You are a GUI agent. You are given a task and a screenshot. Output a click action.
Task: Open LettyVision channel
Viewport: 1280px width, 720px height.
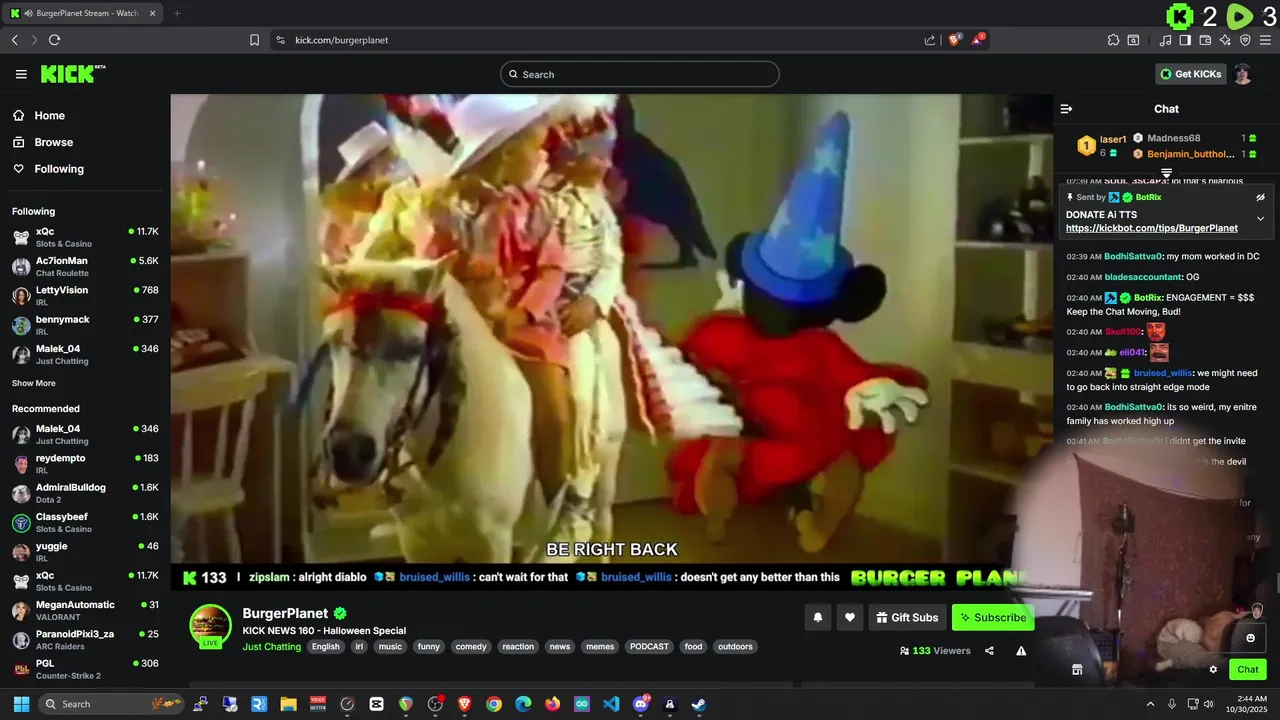pyautogui.click(x=84, y=295)
